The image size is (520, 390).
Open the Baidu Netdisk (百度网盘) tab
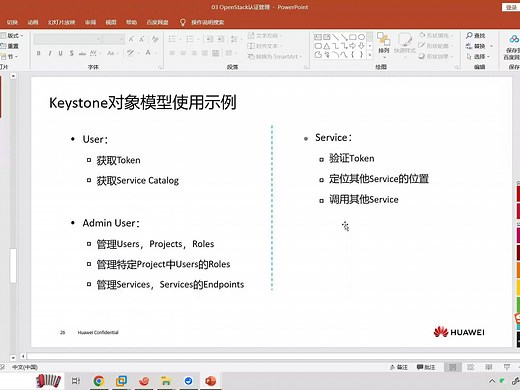[x=157, y=22]
